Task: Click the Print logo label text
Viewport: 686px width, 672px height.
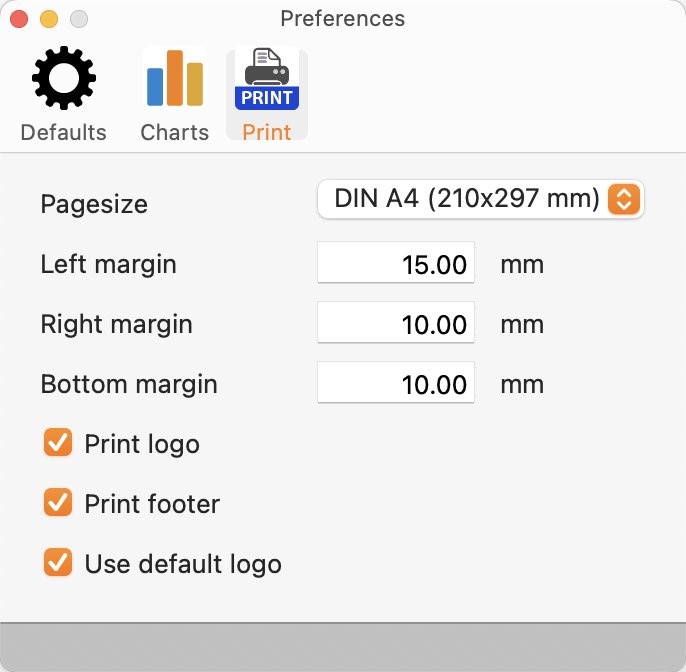Action: [x=142, y=444]
